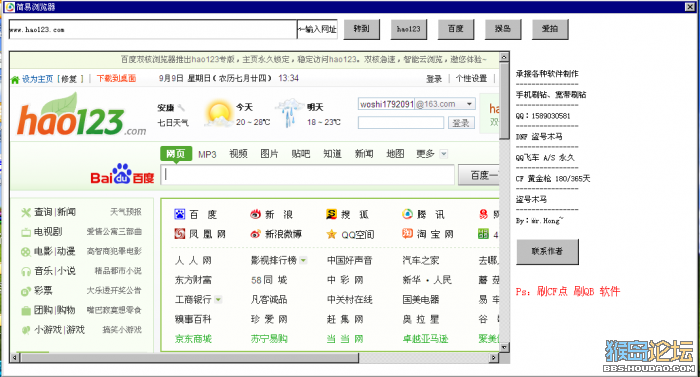The width and height of the screenshot is (700, 377).
Task: Click the 转到 go button
Action: coord(362,29)
